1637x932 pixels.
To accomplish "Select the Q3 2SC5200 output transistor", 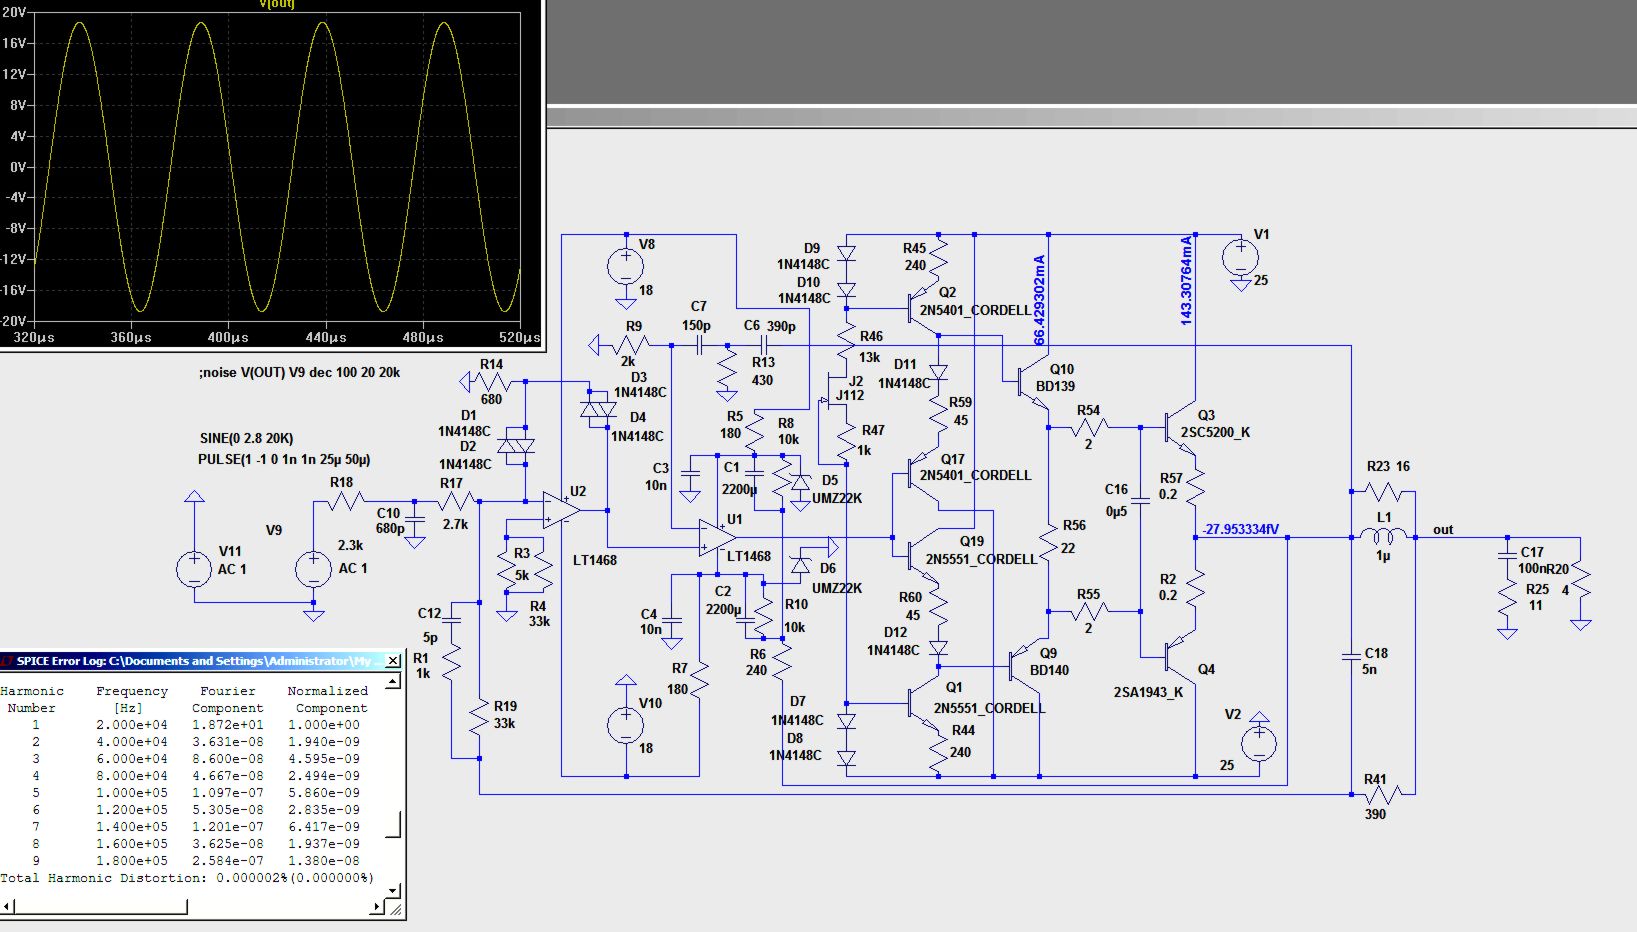I will pyautogui.click(x=1181, y=427).
